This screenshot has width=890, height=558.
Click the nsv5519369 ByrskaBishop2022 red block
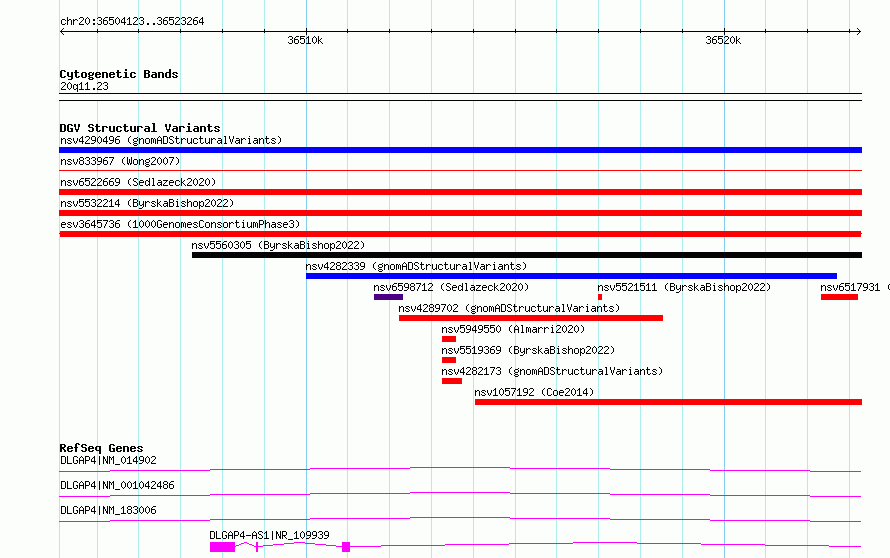(449, 360)
